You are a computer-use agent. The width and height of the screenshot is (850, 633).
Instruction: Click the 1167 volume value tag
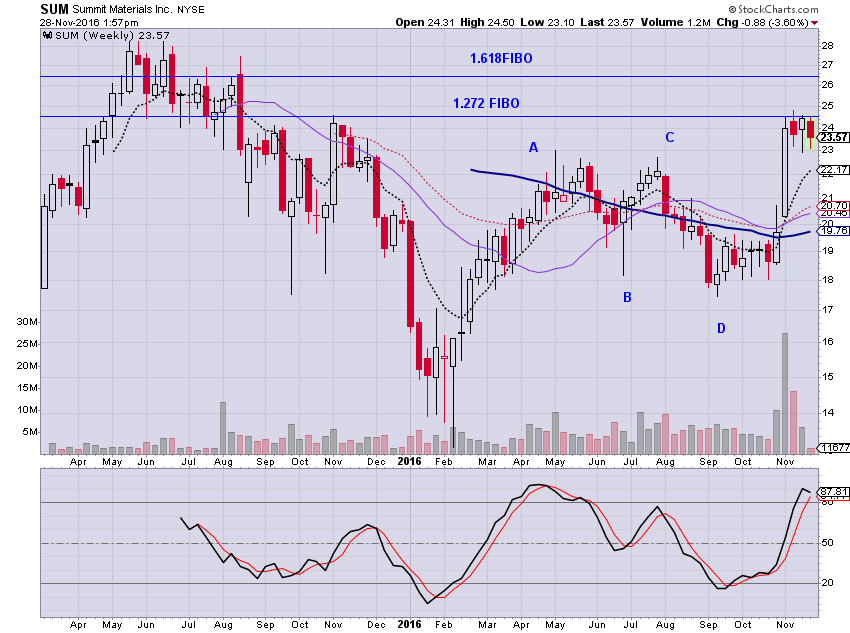(x=834, y=448)
